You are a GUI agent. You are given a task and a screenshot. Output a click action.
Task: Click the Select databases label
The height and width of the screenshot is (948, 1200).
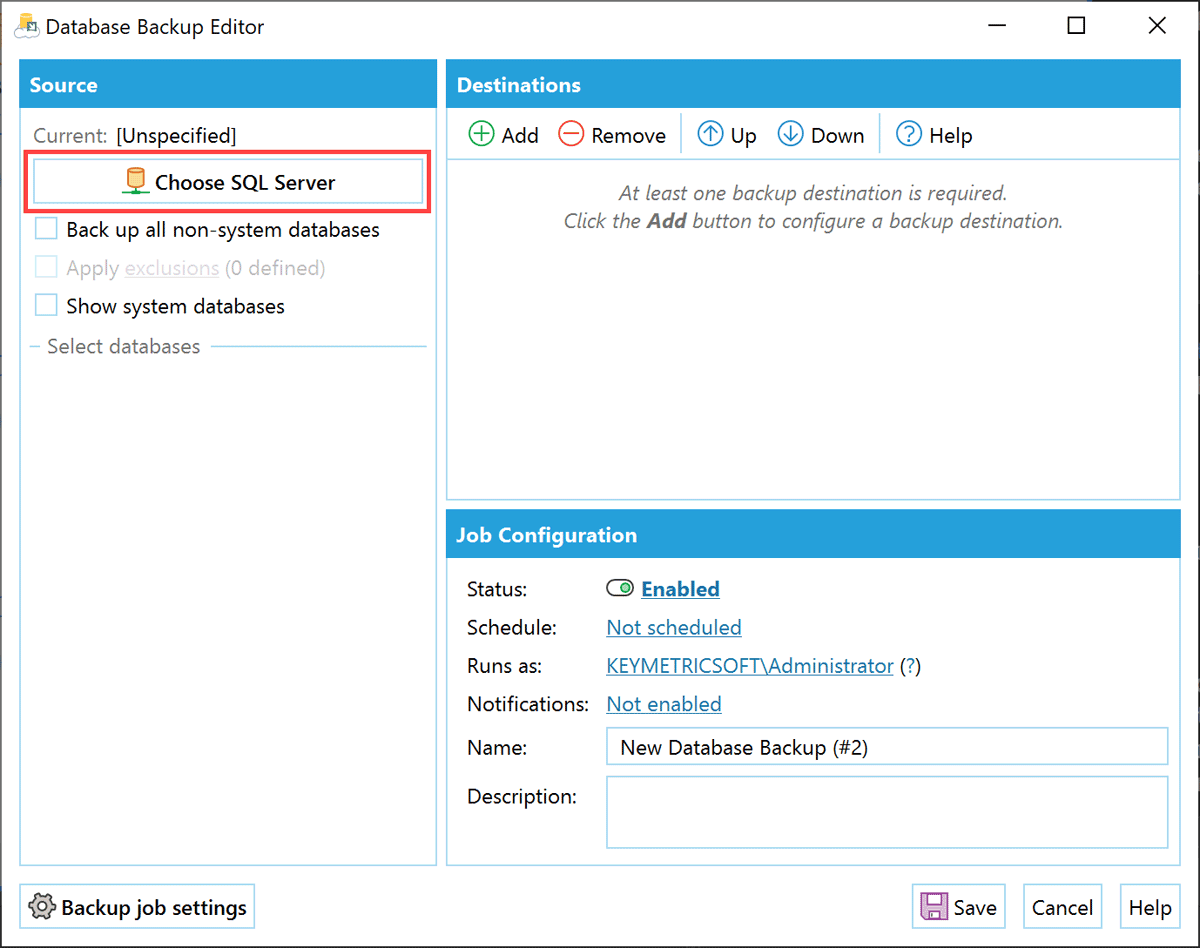tap(124, 346)
